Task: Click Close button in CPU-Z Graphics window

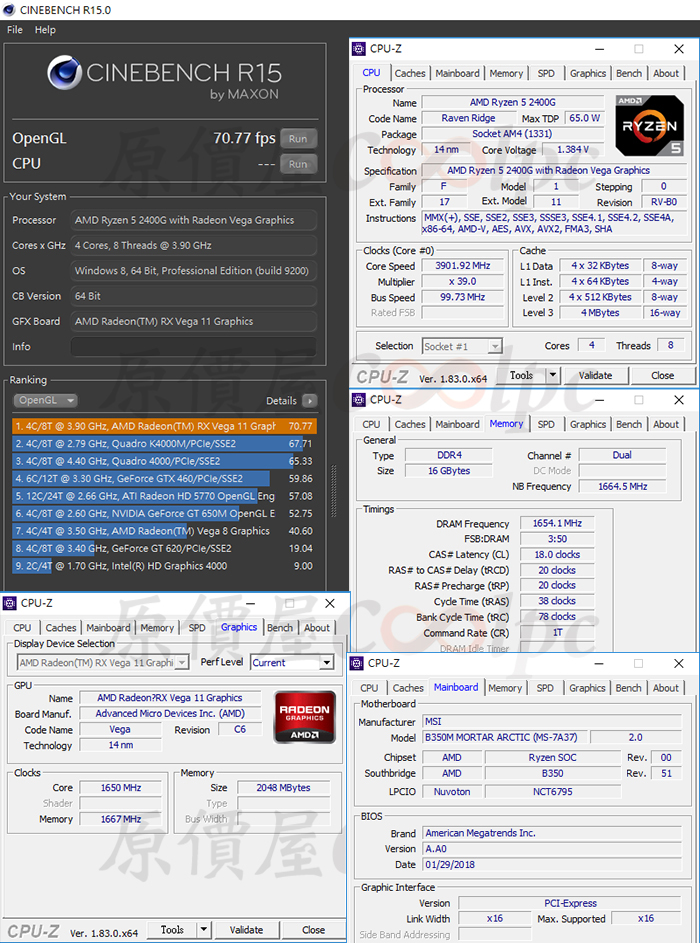Action: point(313,930)
